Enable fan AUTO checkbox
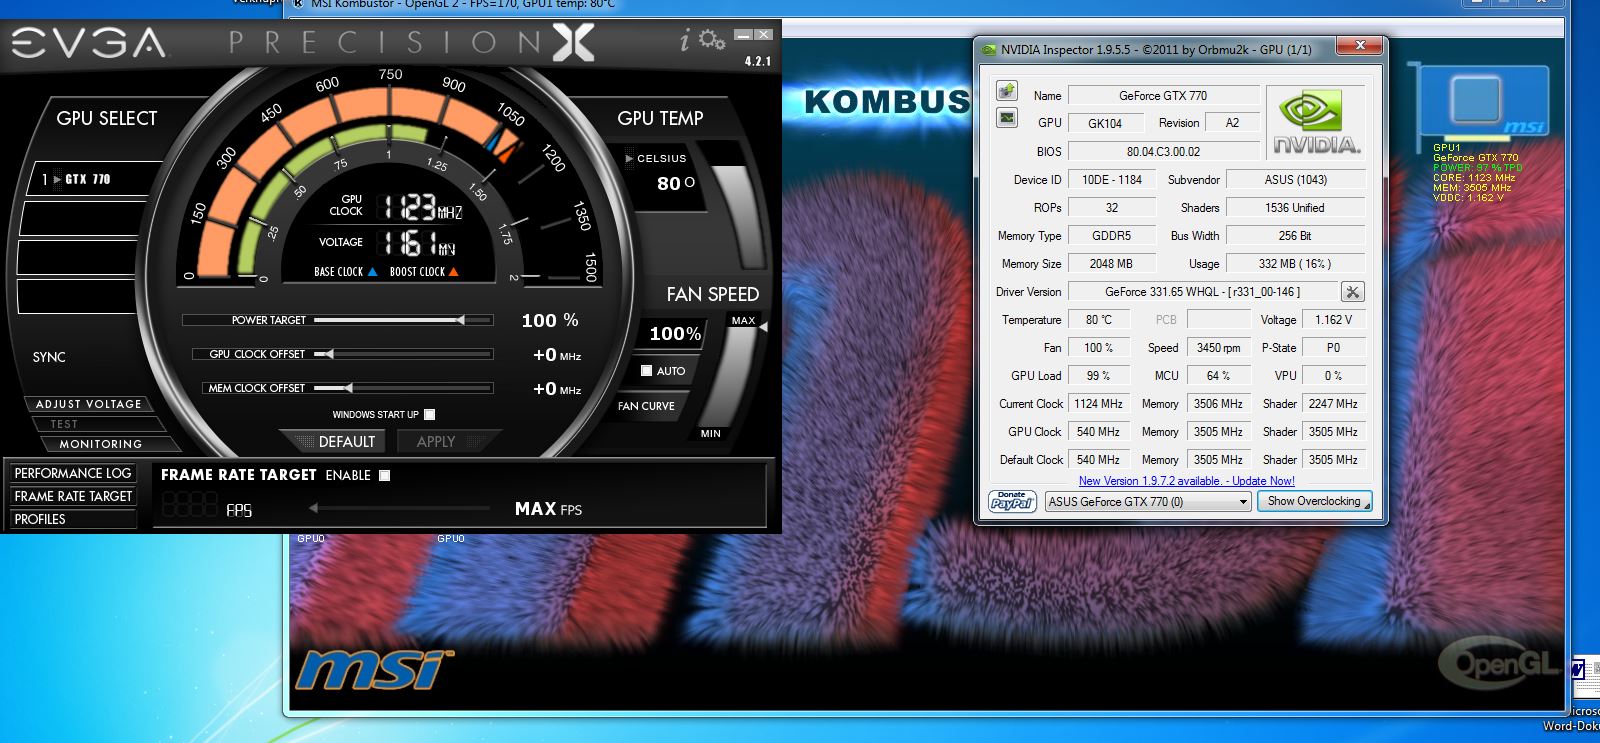The height and width of the screenshot is (743, 1600). point(646,371)
